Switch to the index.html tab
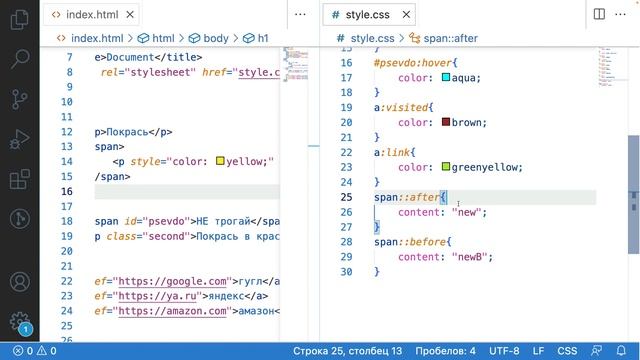 (92, 15)
